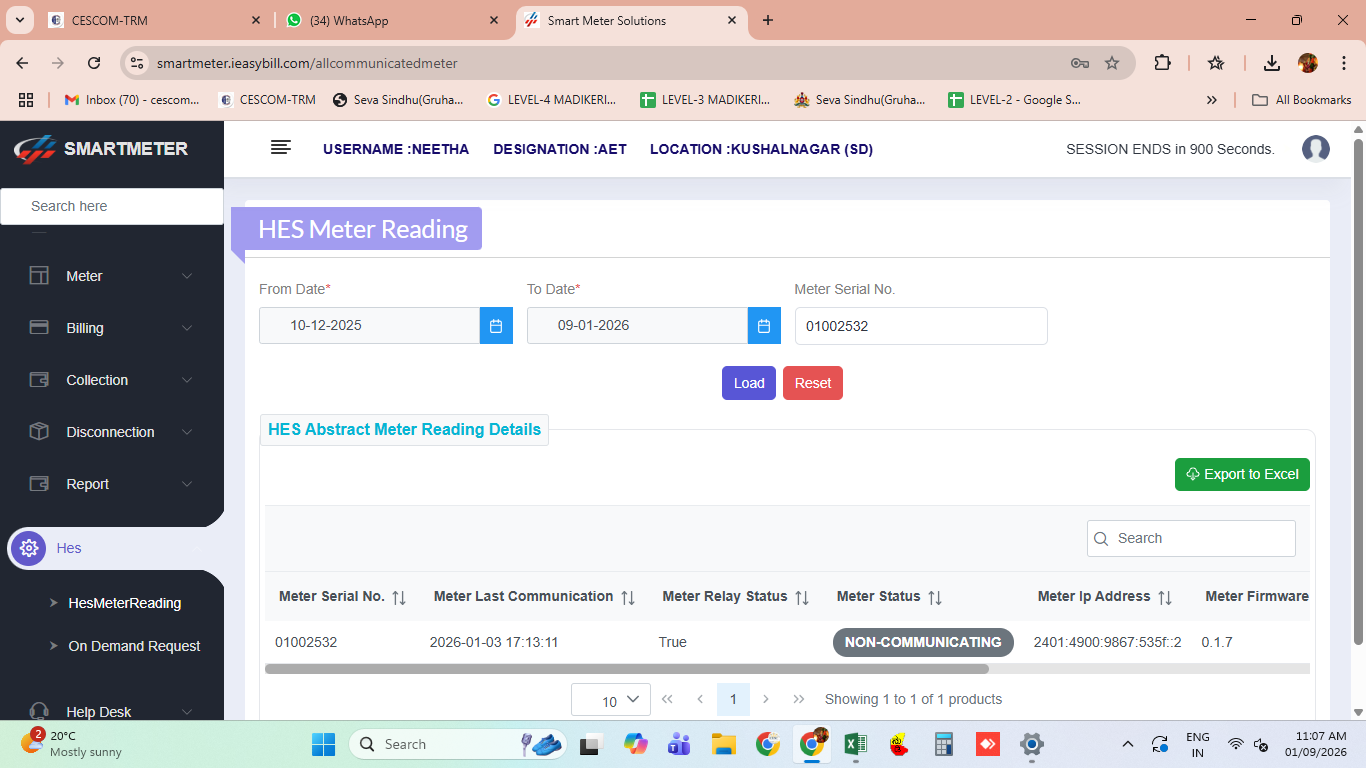Open File Explorer from the taskbar
The width and height of the screenshot is (1366, 768).
coord(723,744)
